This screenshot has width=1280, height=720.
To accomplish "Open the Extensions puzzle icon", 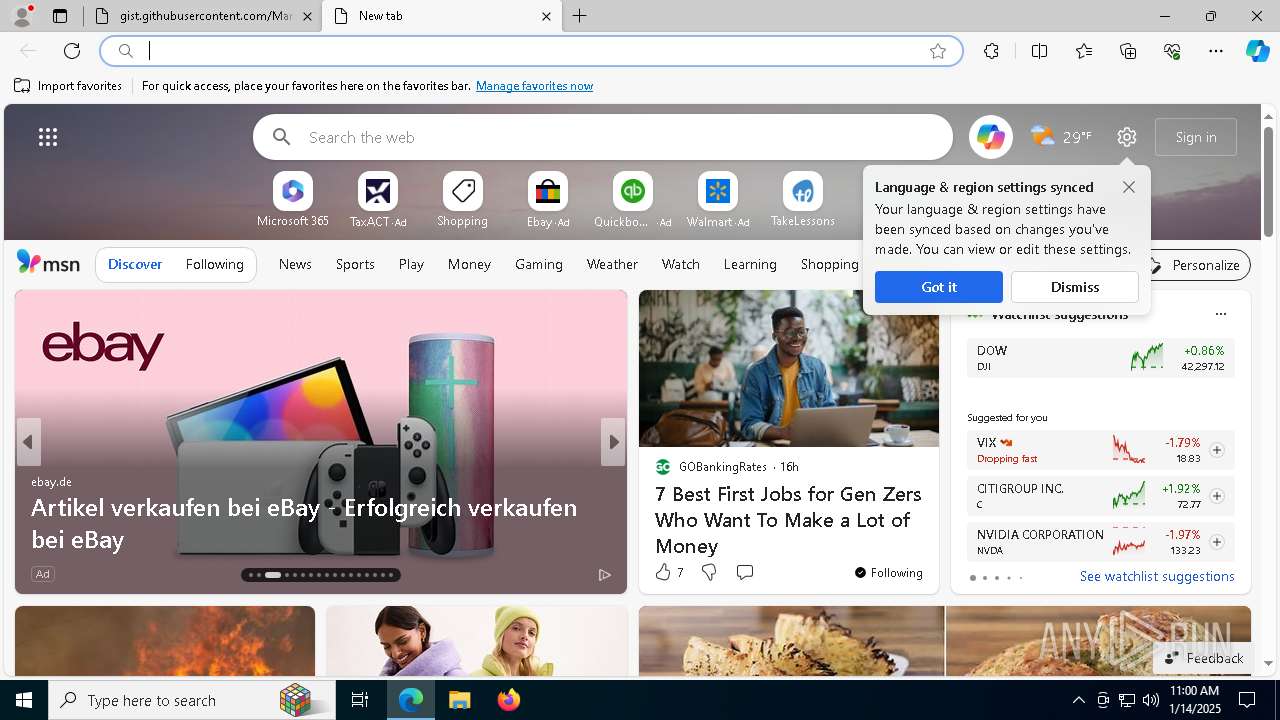I will pos(991,51).
